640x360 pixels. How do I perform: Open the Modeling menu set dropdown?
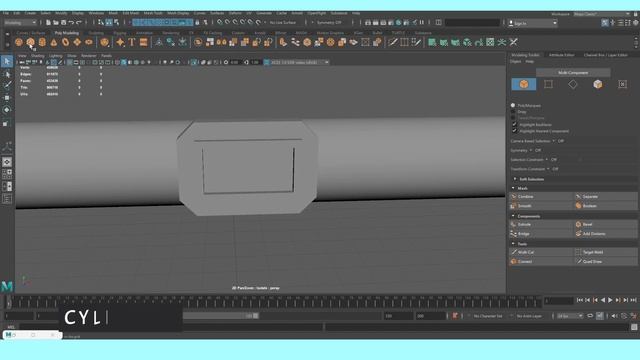click(x=20, y=23)
